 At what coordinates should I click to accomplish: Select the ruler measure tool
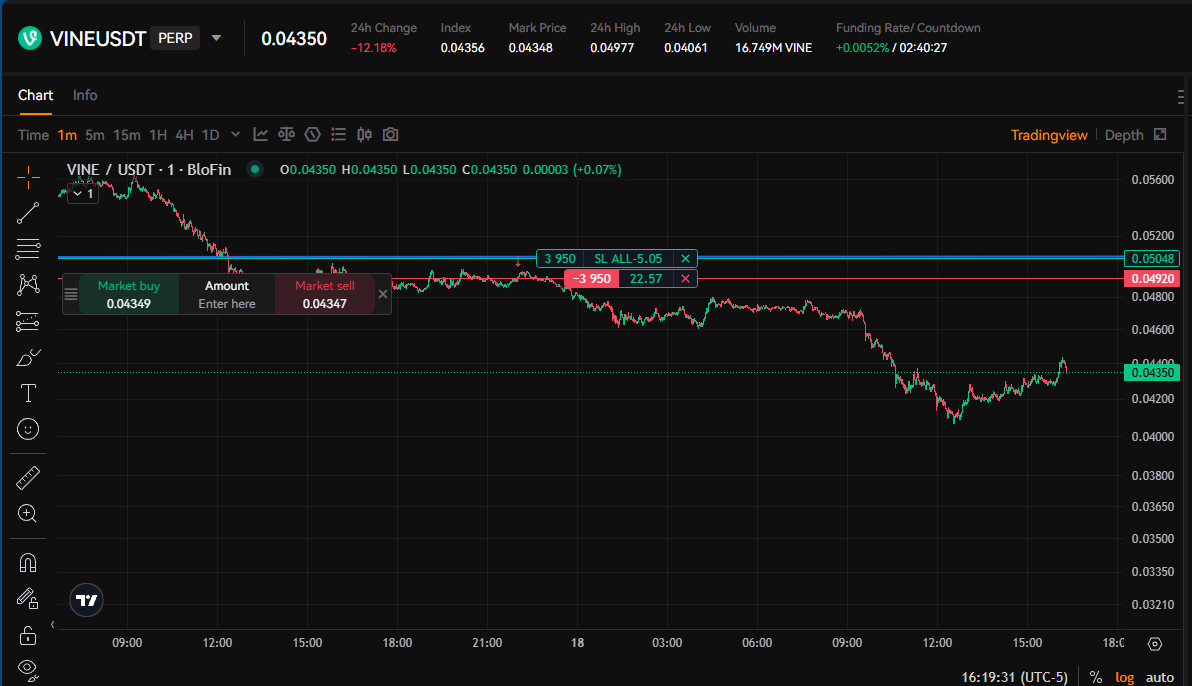pyautogui.click(x=28, y=478)
